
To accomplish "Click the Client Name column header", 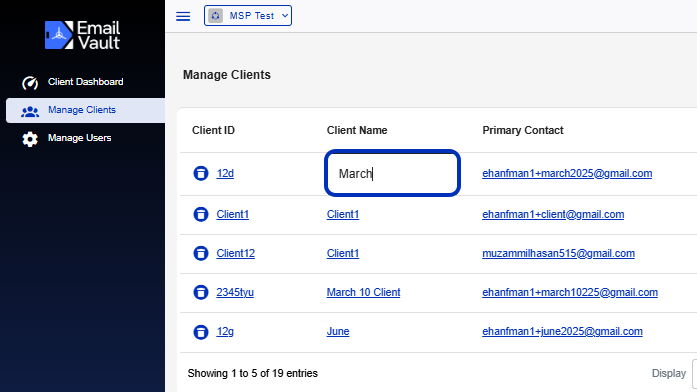I will (x=357, y=130).
